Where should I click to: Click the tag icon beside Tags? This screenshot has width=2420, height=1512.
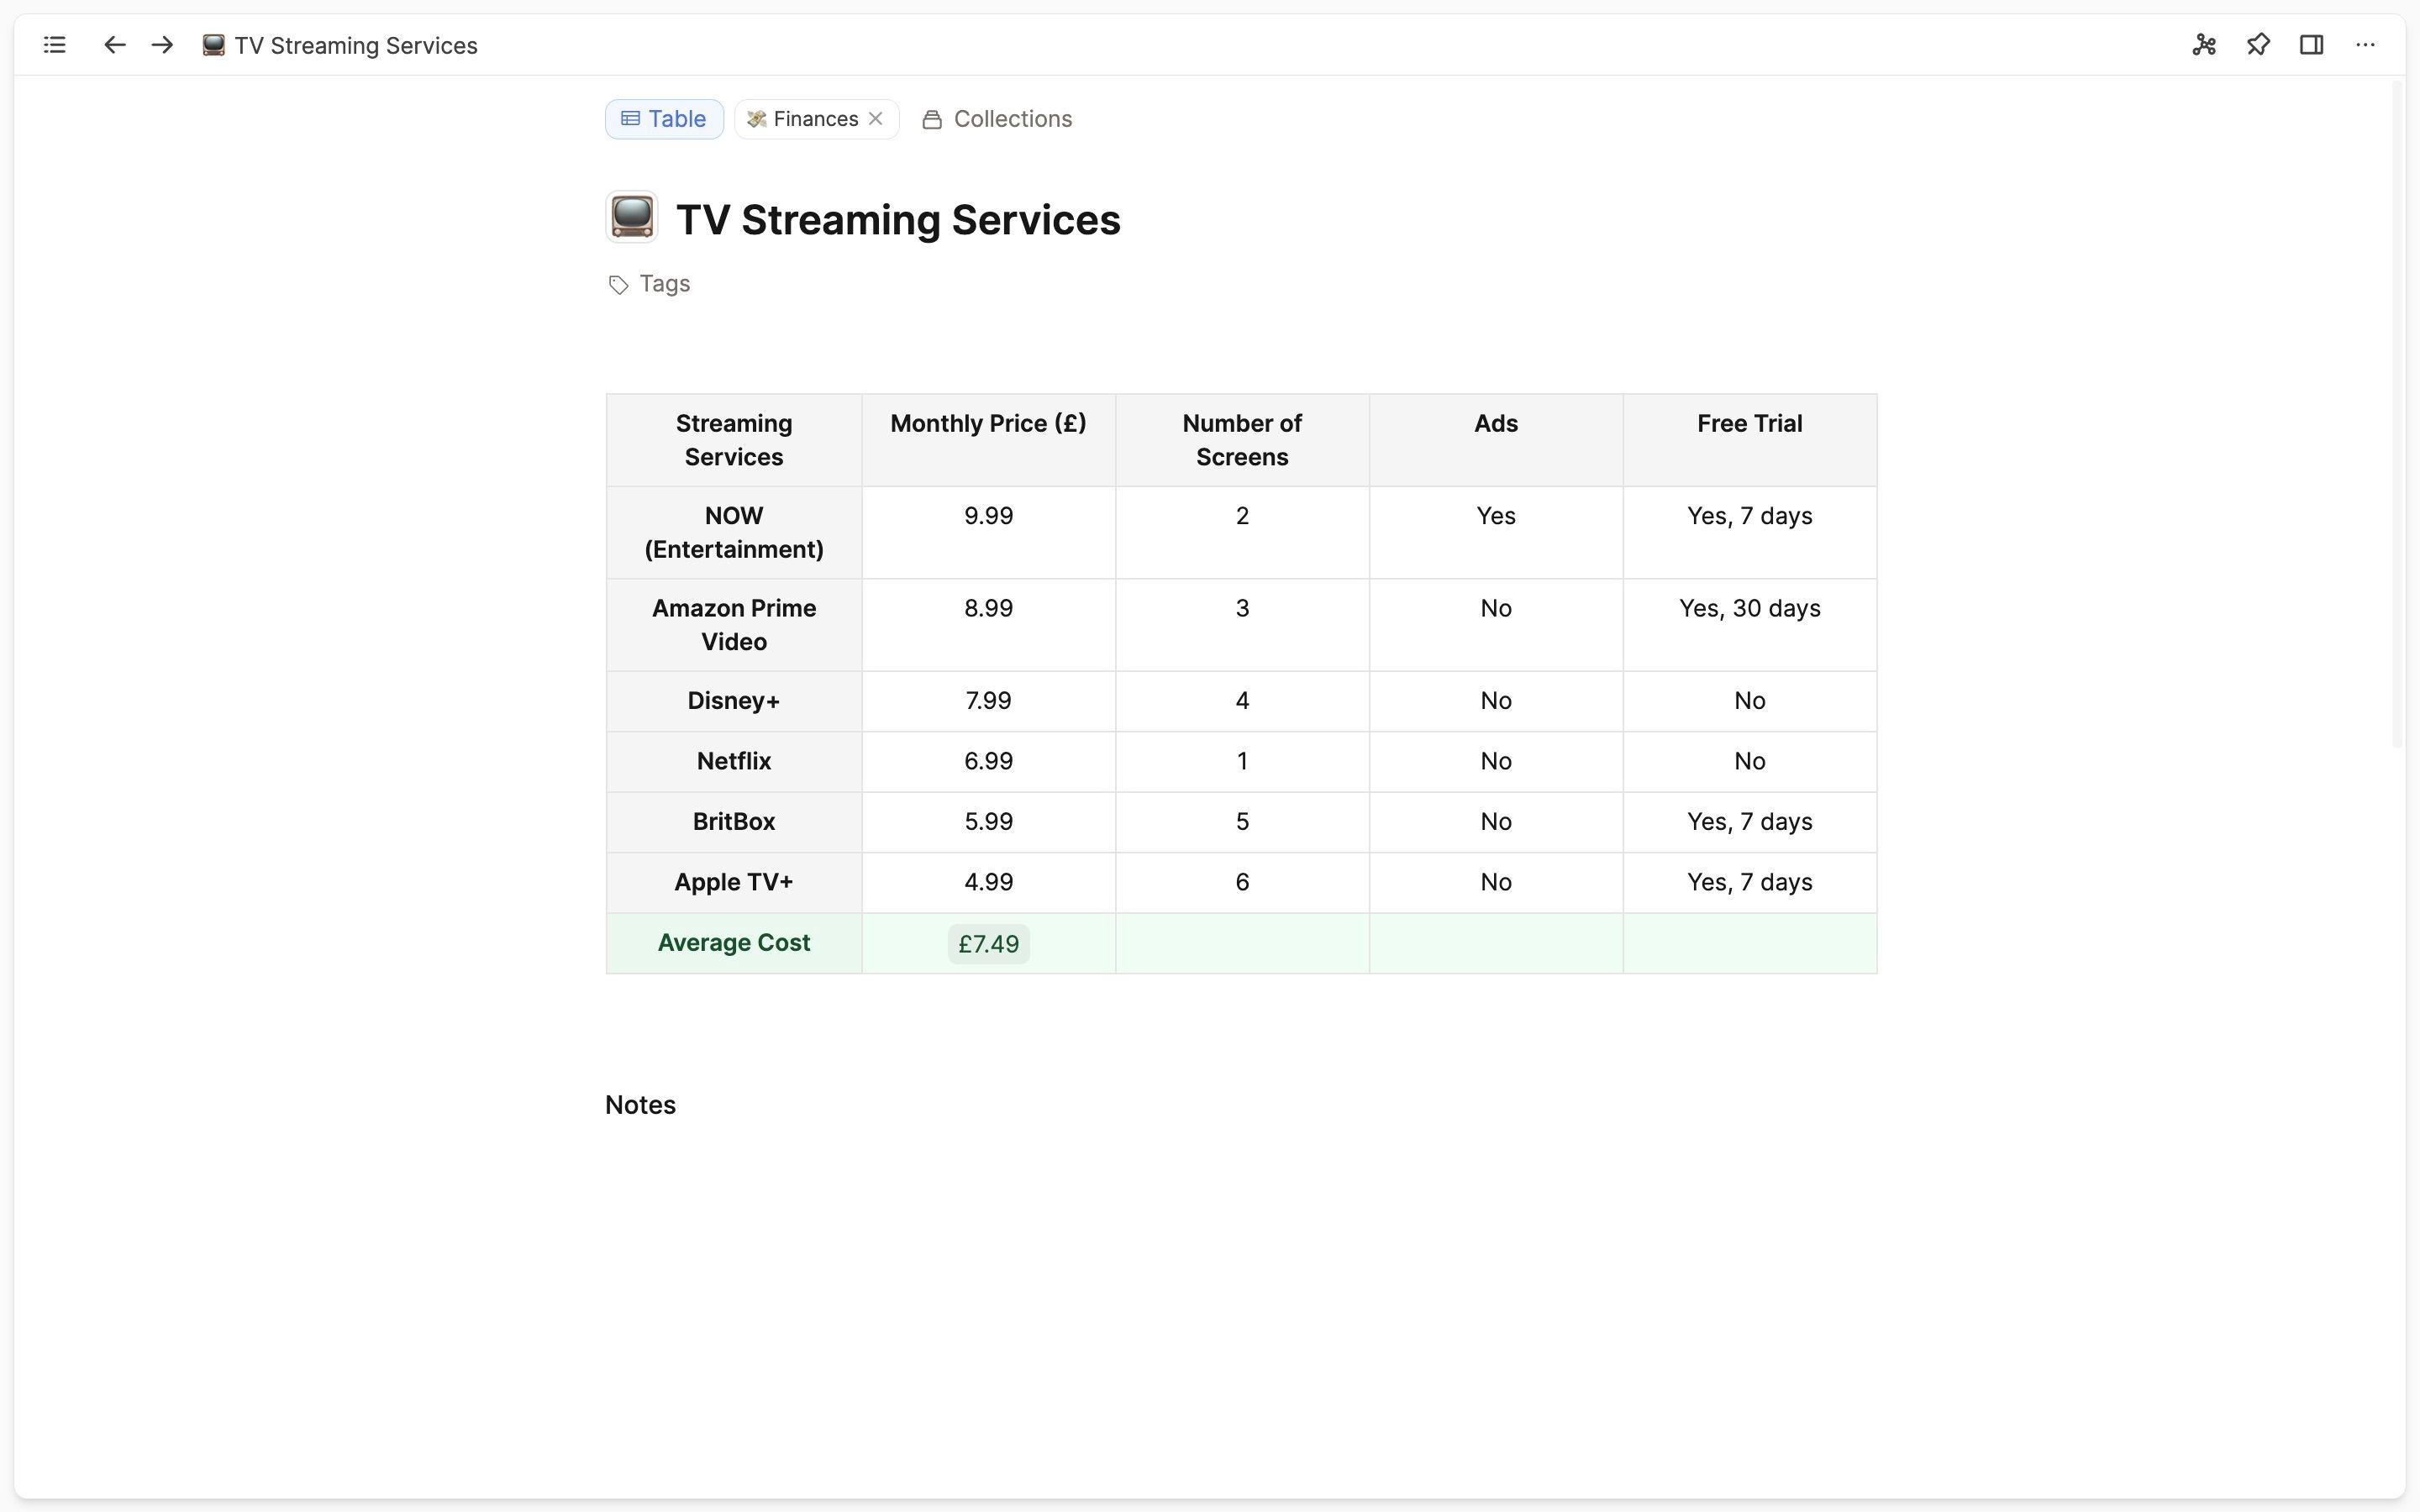[618, 285]
